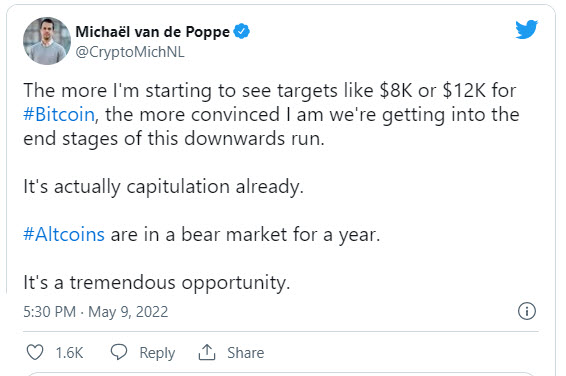
Task: Click the 5:30 PM · May 9, 2022 timestamp
Action: pos(96,312)
